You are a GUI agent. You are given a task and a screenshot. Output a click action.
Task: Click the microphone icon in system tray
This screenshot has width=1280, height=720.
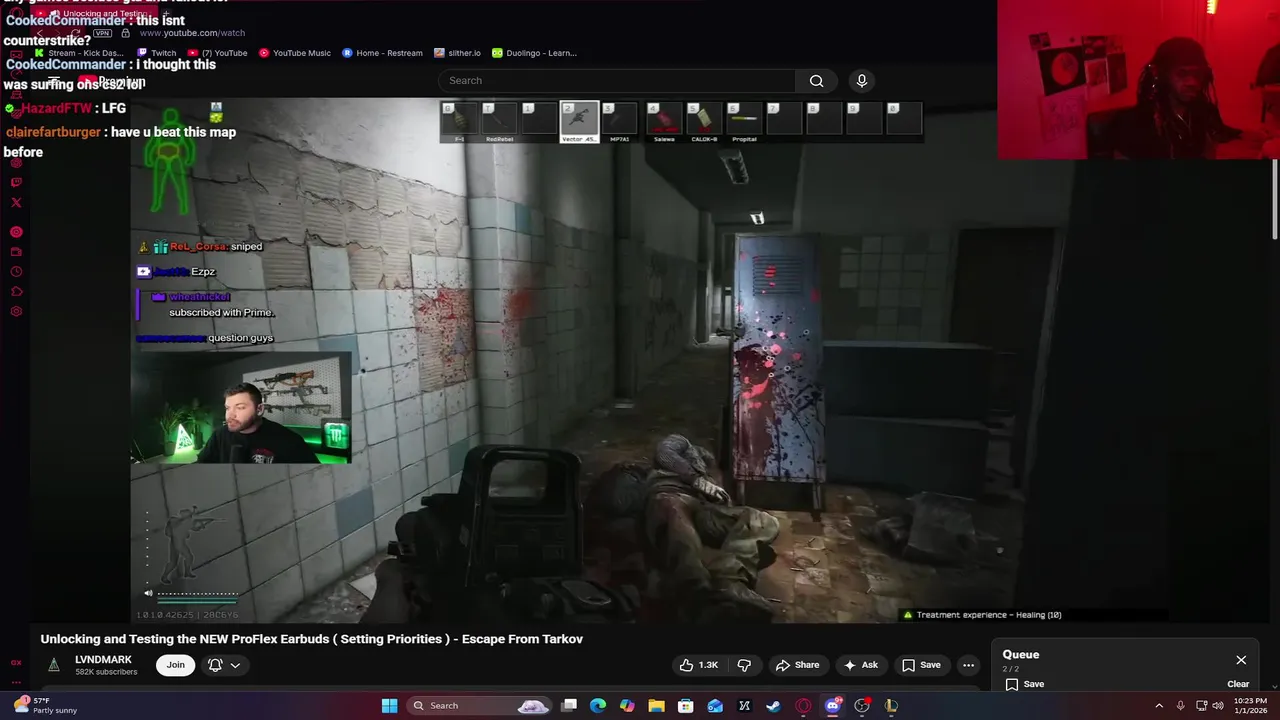(x=1180, y=706)
